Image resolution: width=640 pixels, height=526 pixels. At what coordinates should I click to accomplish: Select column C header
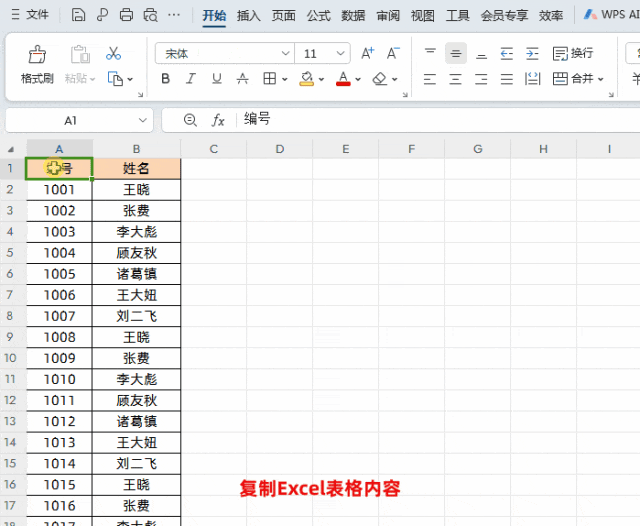(x=213, y=149)
